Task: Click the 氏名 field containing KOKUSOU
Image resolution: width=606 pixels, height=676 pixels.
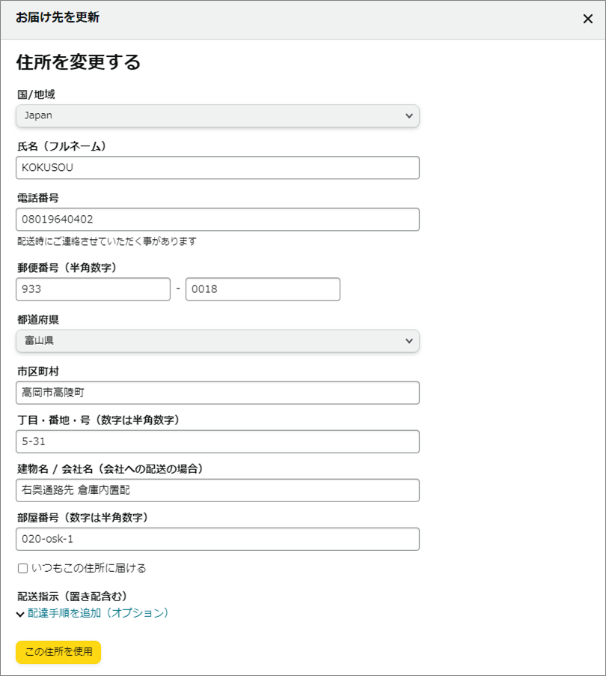Action: pos(217,167)
